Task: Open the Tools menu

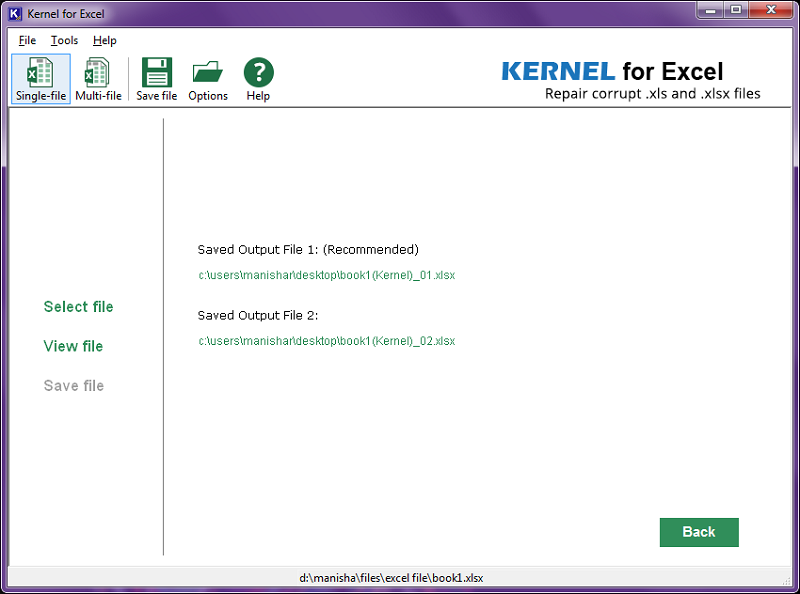Action: (x=64, y=40)
